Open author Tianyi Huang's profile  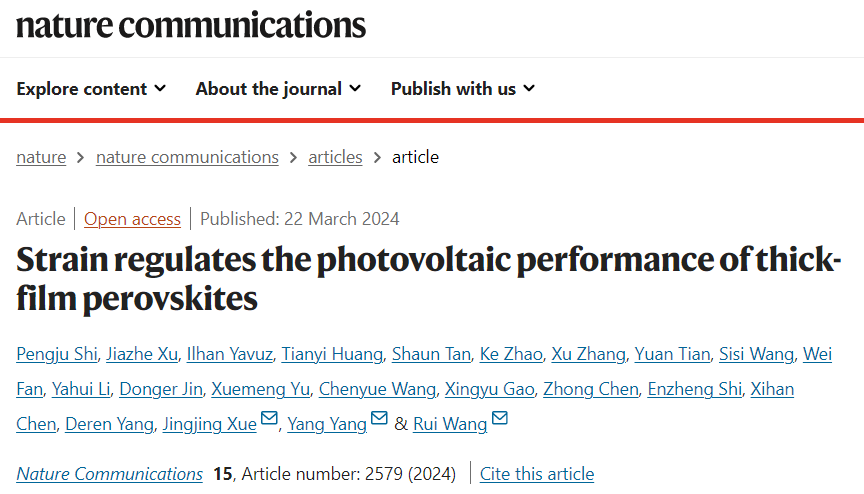coord(332,354)
